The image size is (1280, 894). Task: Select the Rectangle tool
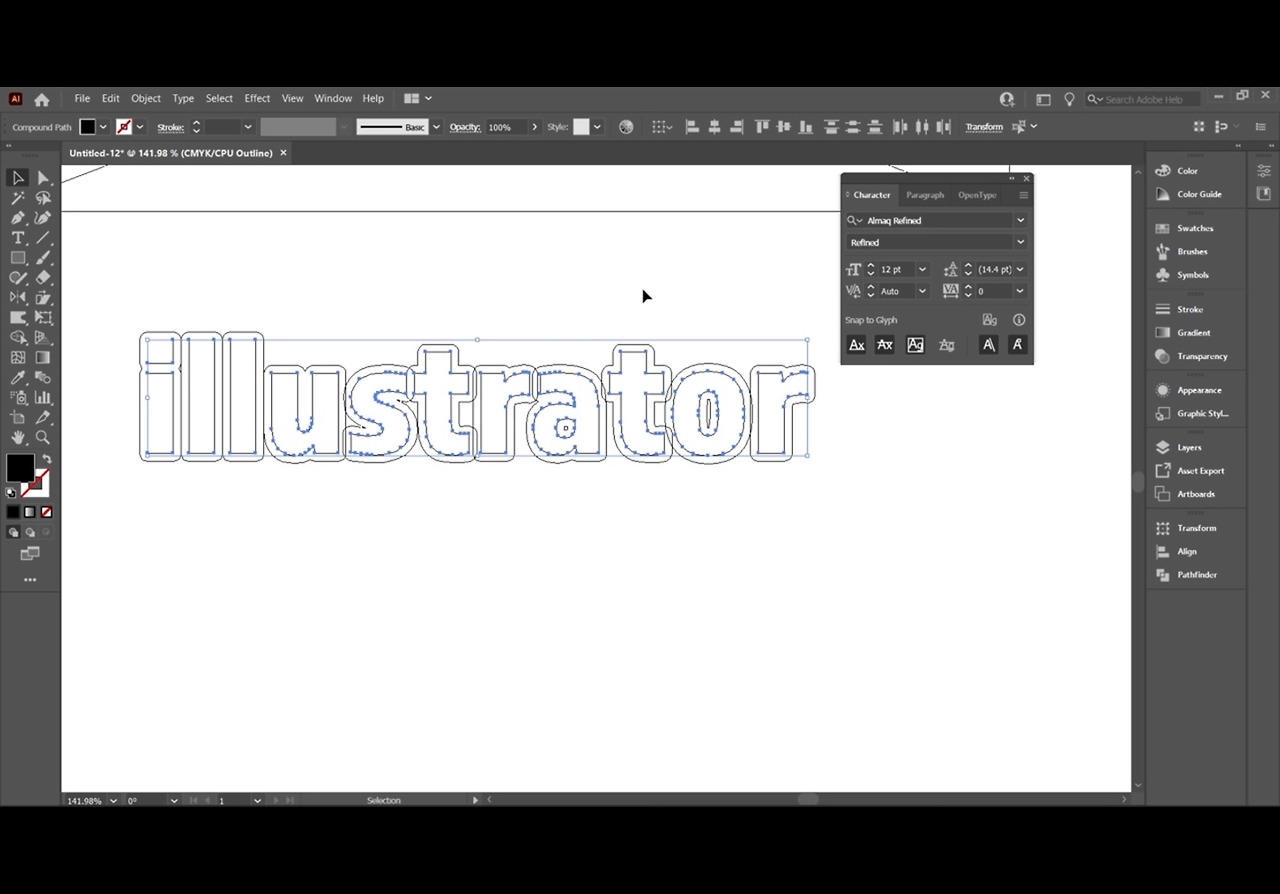(x=18, y=258)
